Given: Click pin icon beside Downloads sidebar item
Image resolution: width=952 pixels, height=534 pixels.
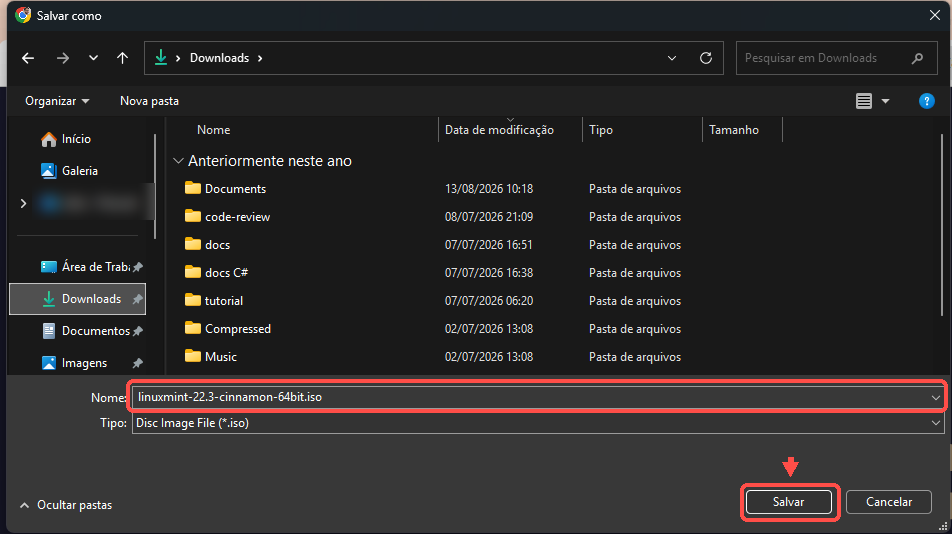Looking at the screenshot, I should [138, 299].
